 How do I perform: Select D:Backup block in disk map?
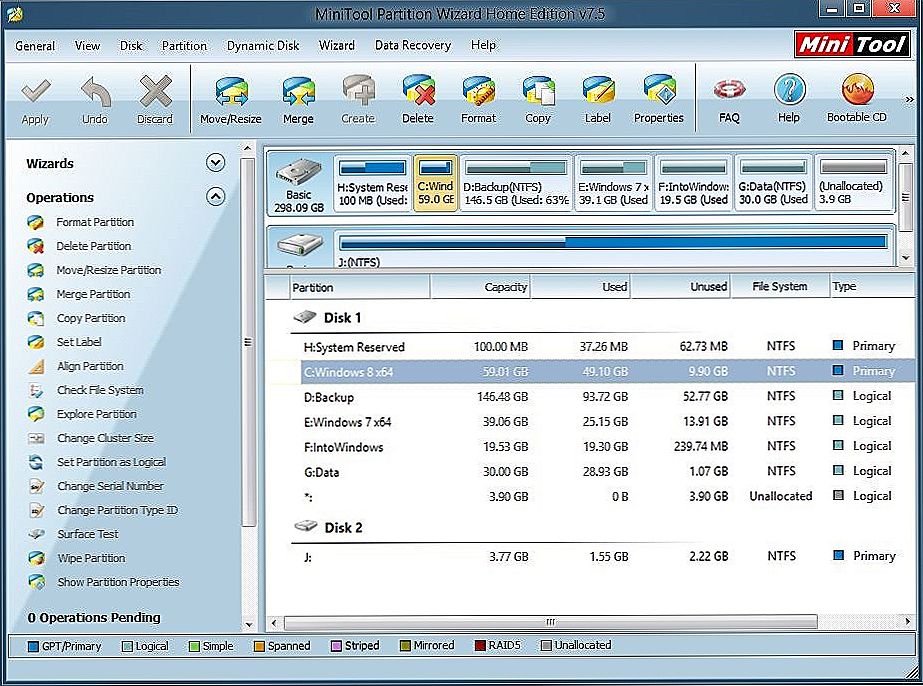point(515,183)
